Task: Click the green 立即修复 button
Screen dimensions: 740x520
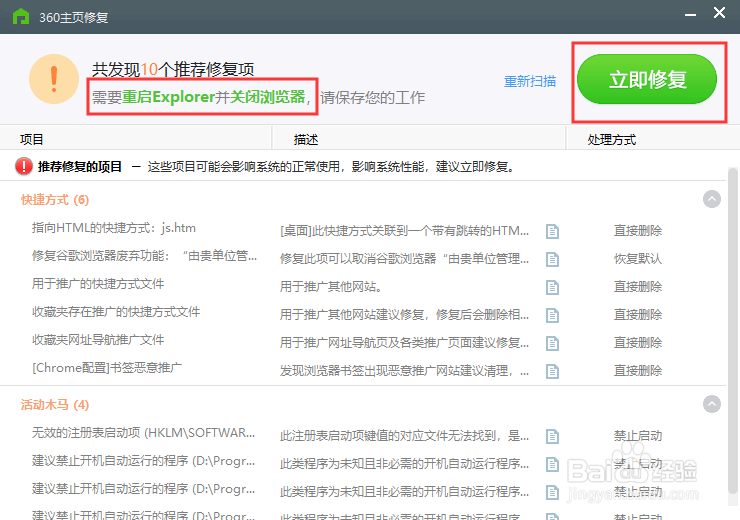Action: (x=647, y=79)
